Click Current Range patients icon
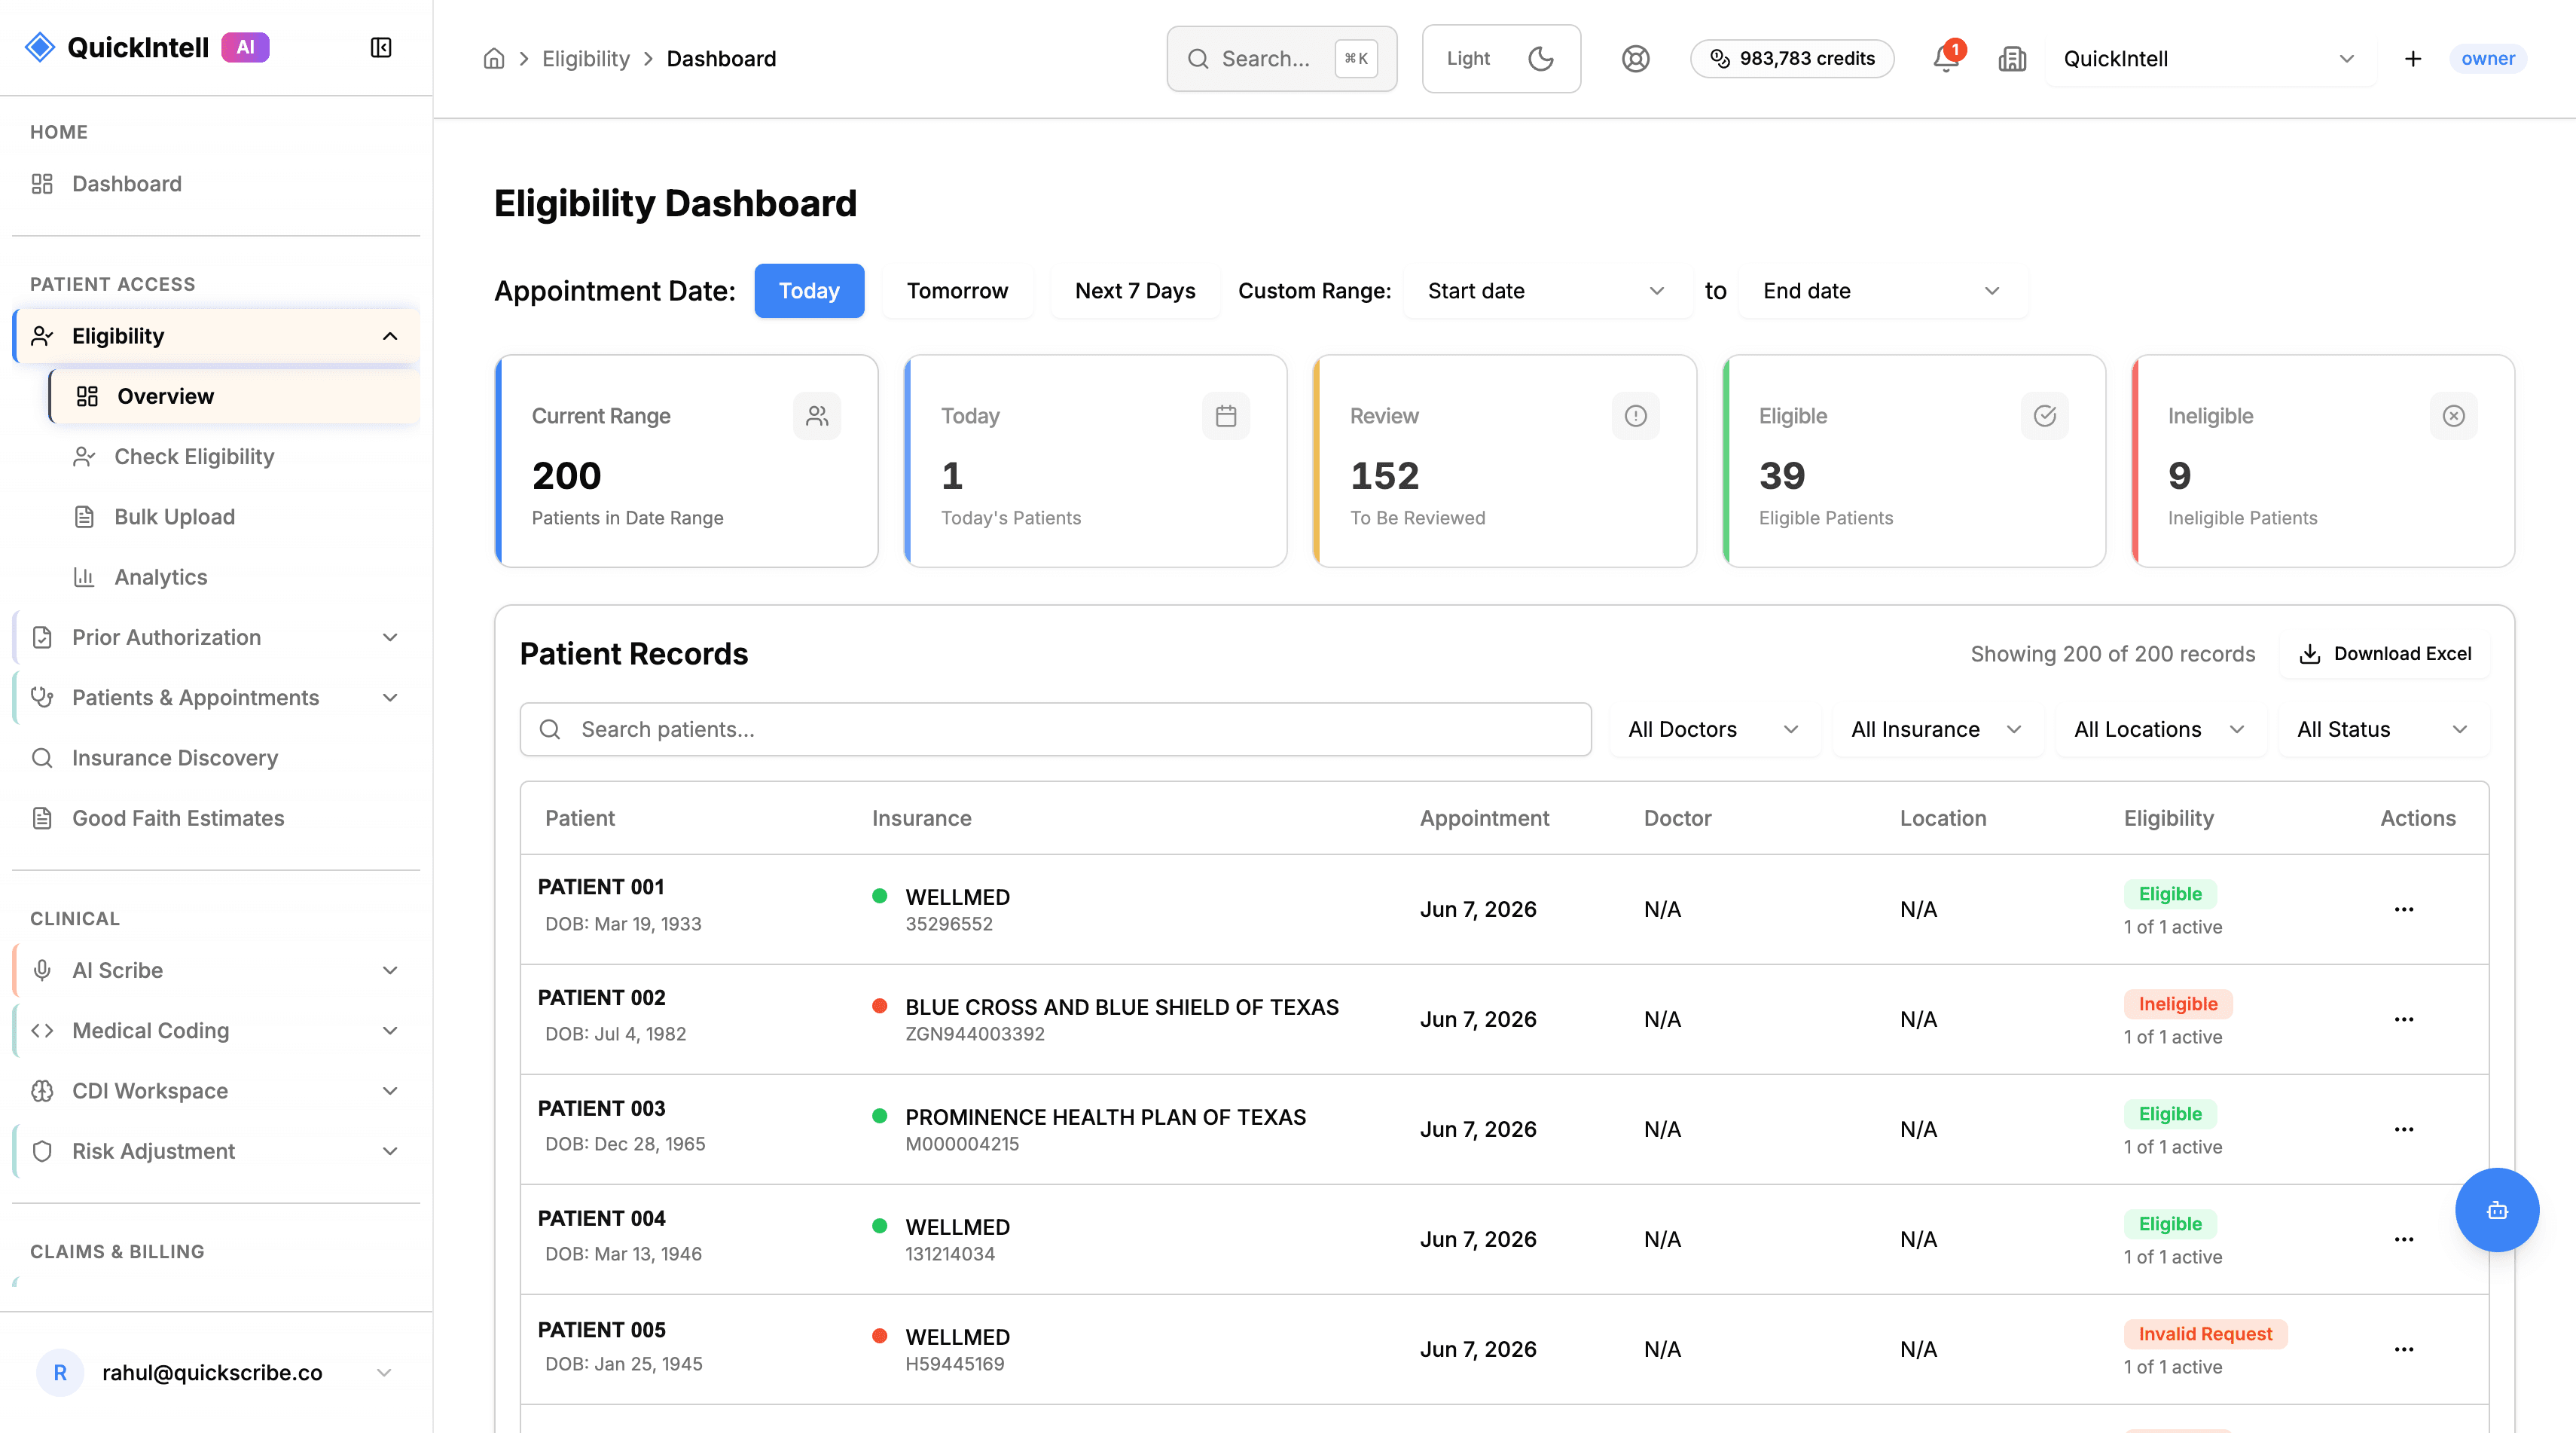The width and height of the screenshot is (2576, 1433). (x=817, y=416)
